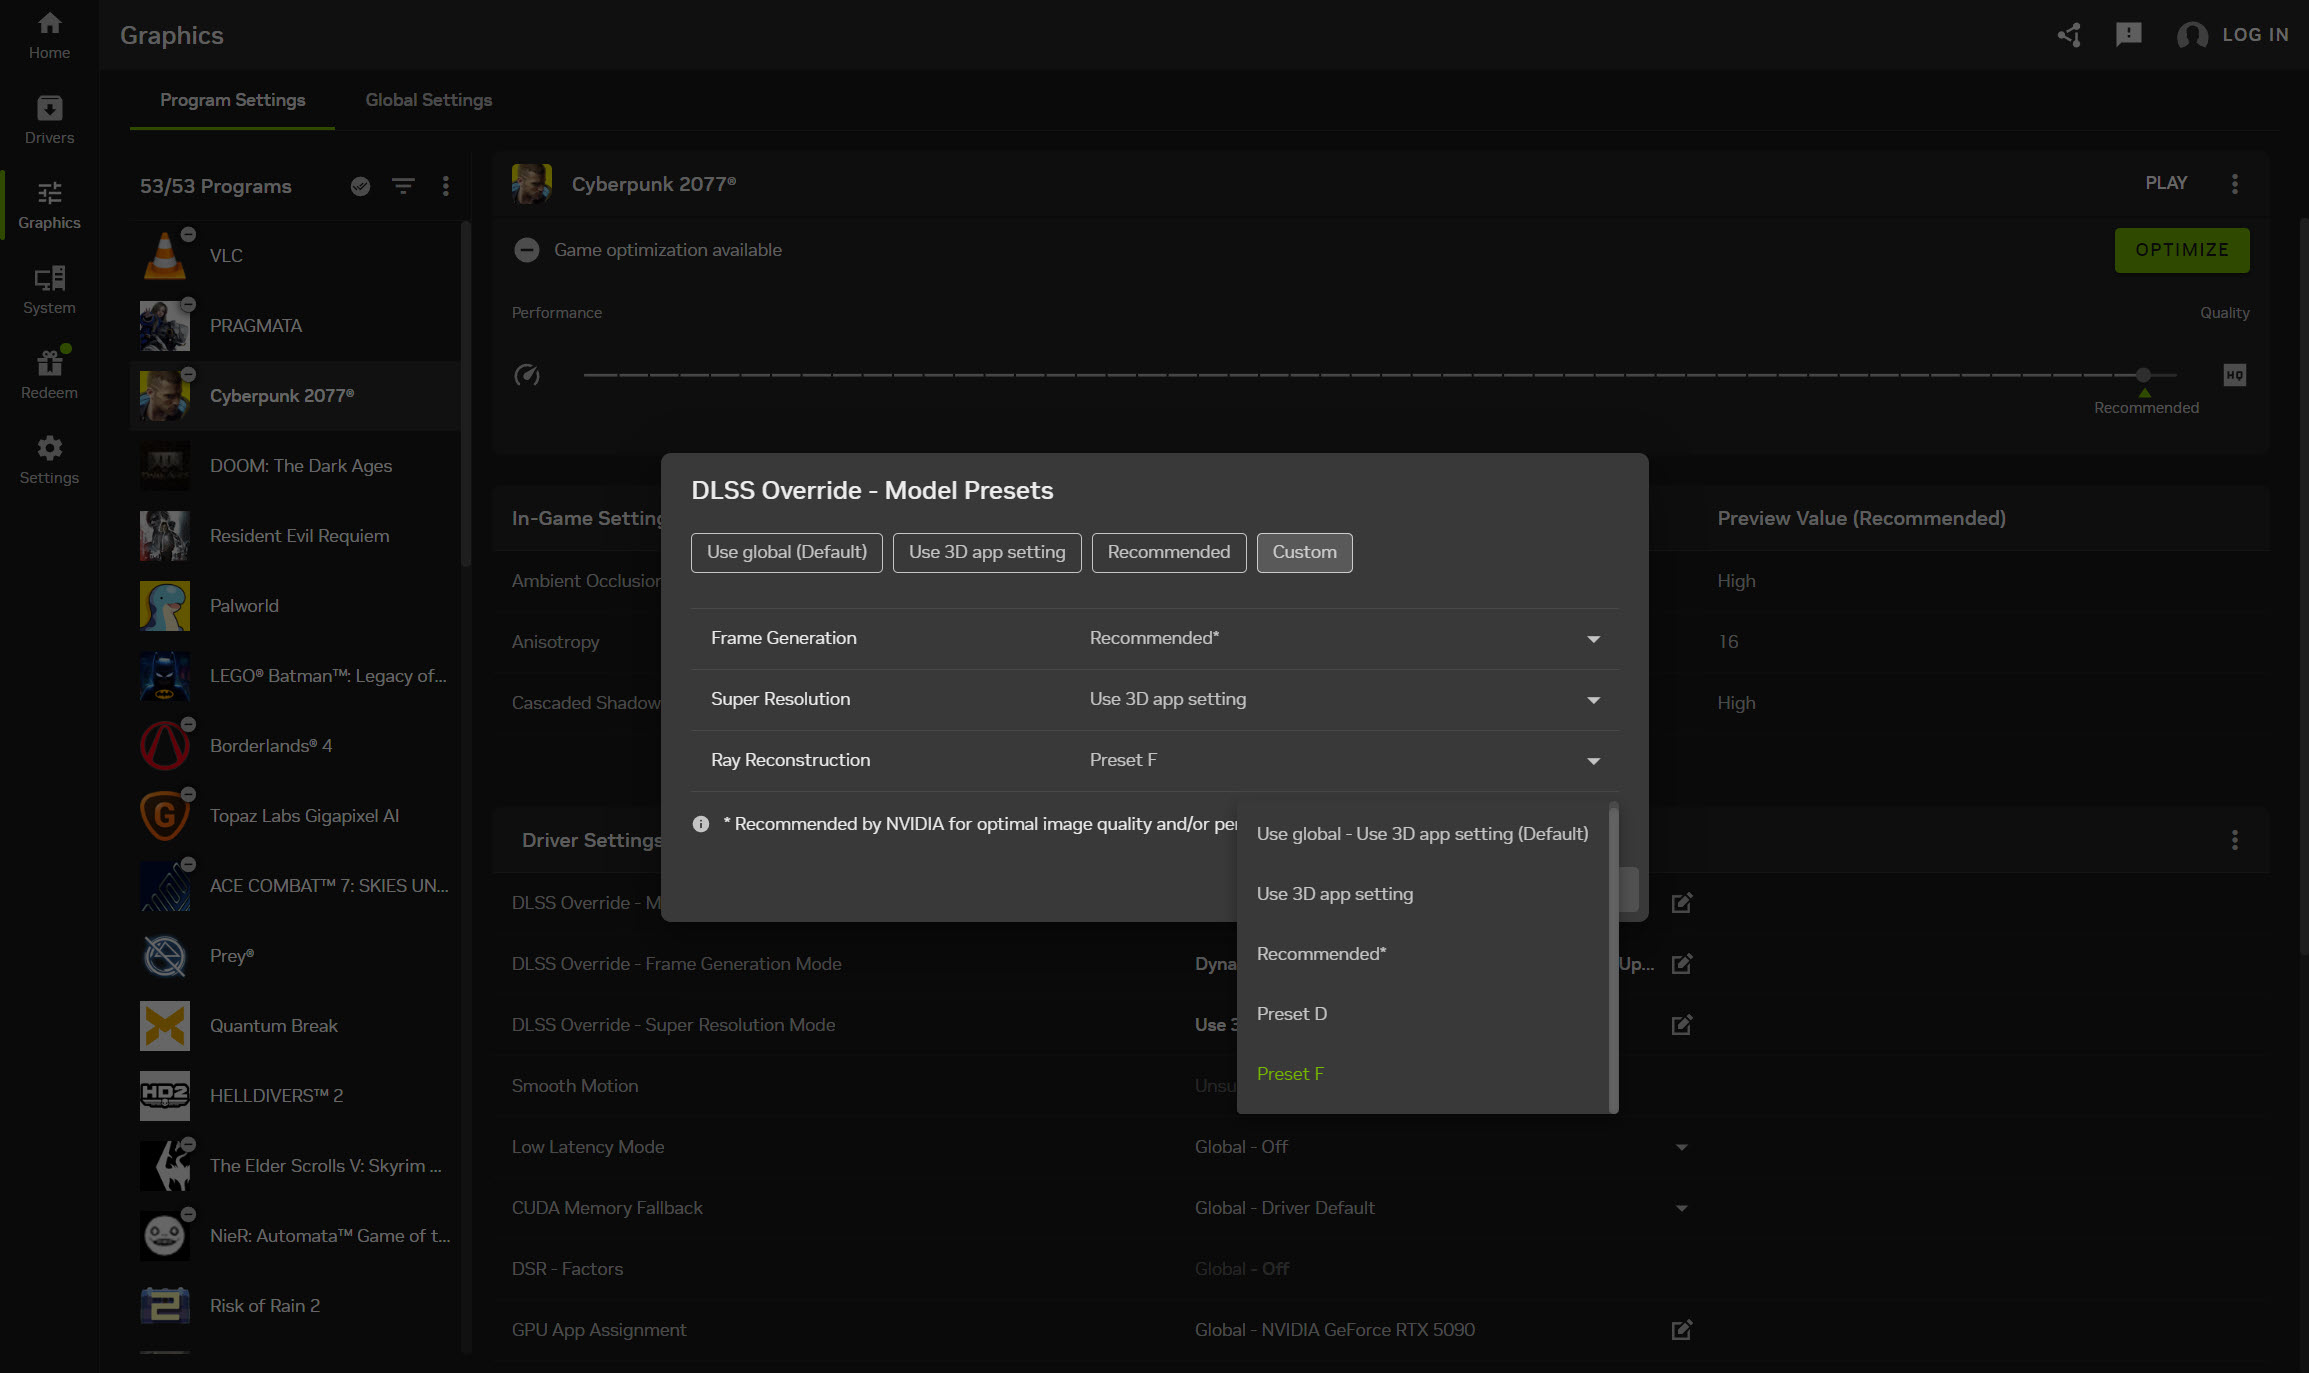2309x1373 pixels.
Task: Open programs list more options menu
Action: click(x=446, y=186)
